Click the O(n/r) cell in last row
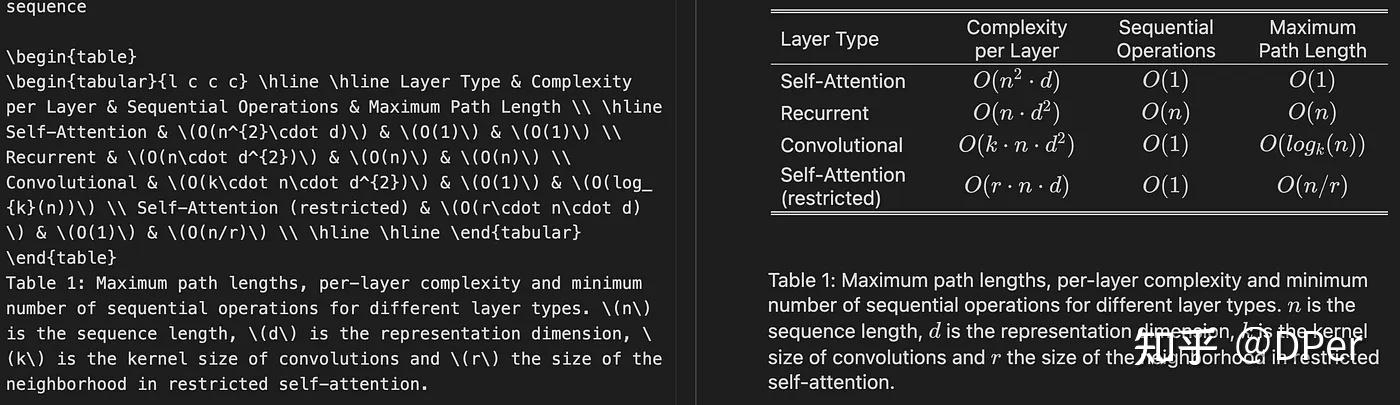The image size is (1400, 405). [1312, 185]
